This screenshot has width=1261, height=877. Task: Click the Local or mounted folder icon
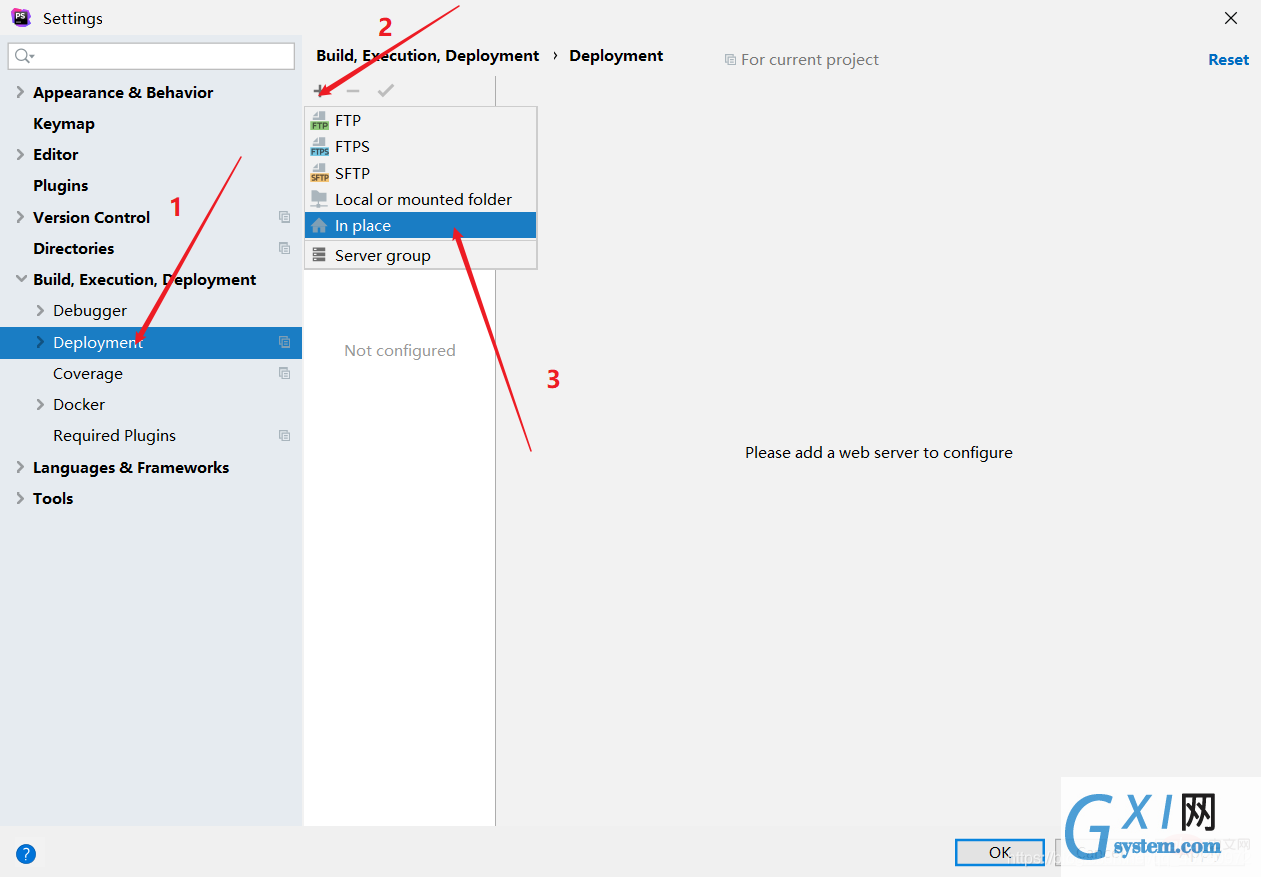[319, 199]
